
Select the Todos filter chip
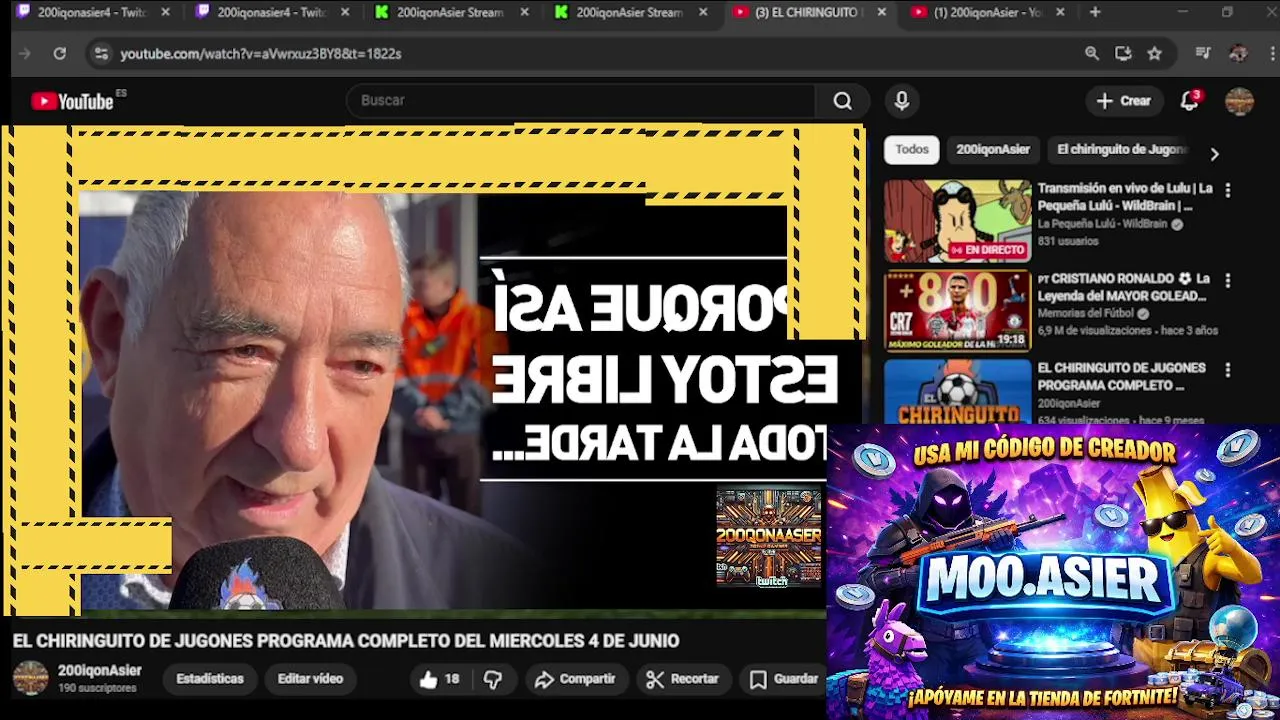pyautogui.click(x=911, y=149)
